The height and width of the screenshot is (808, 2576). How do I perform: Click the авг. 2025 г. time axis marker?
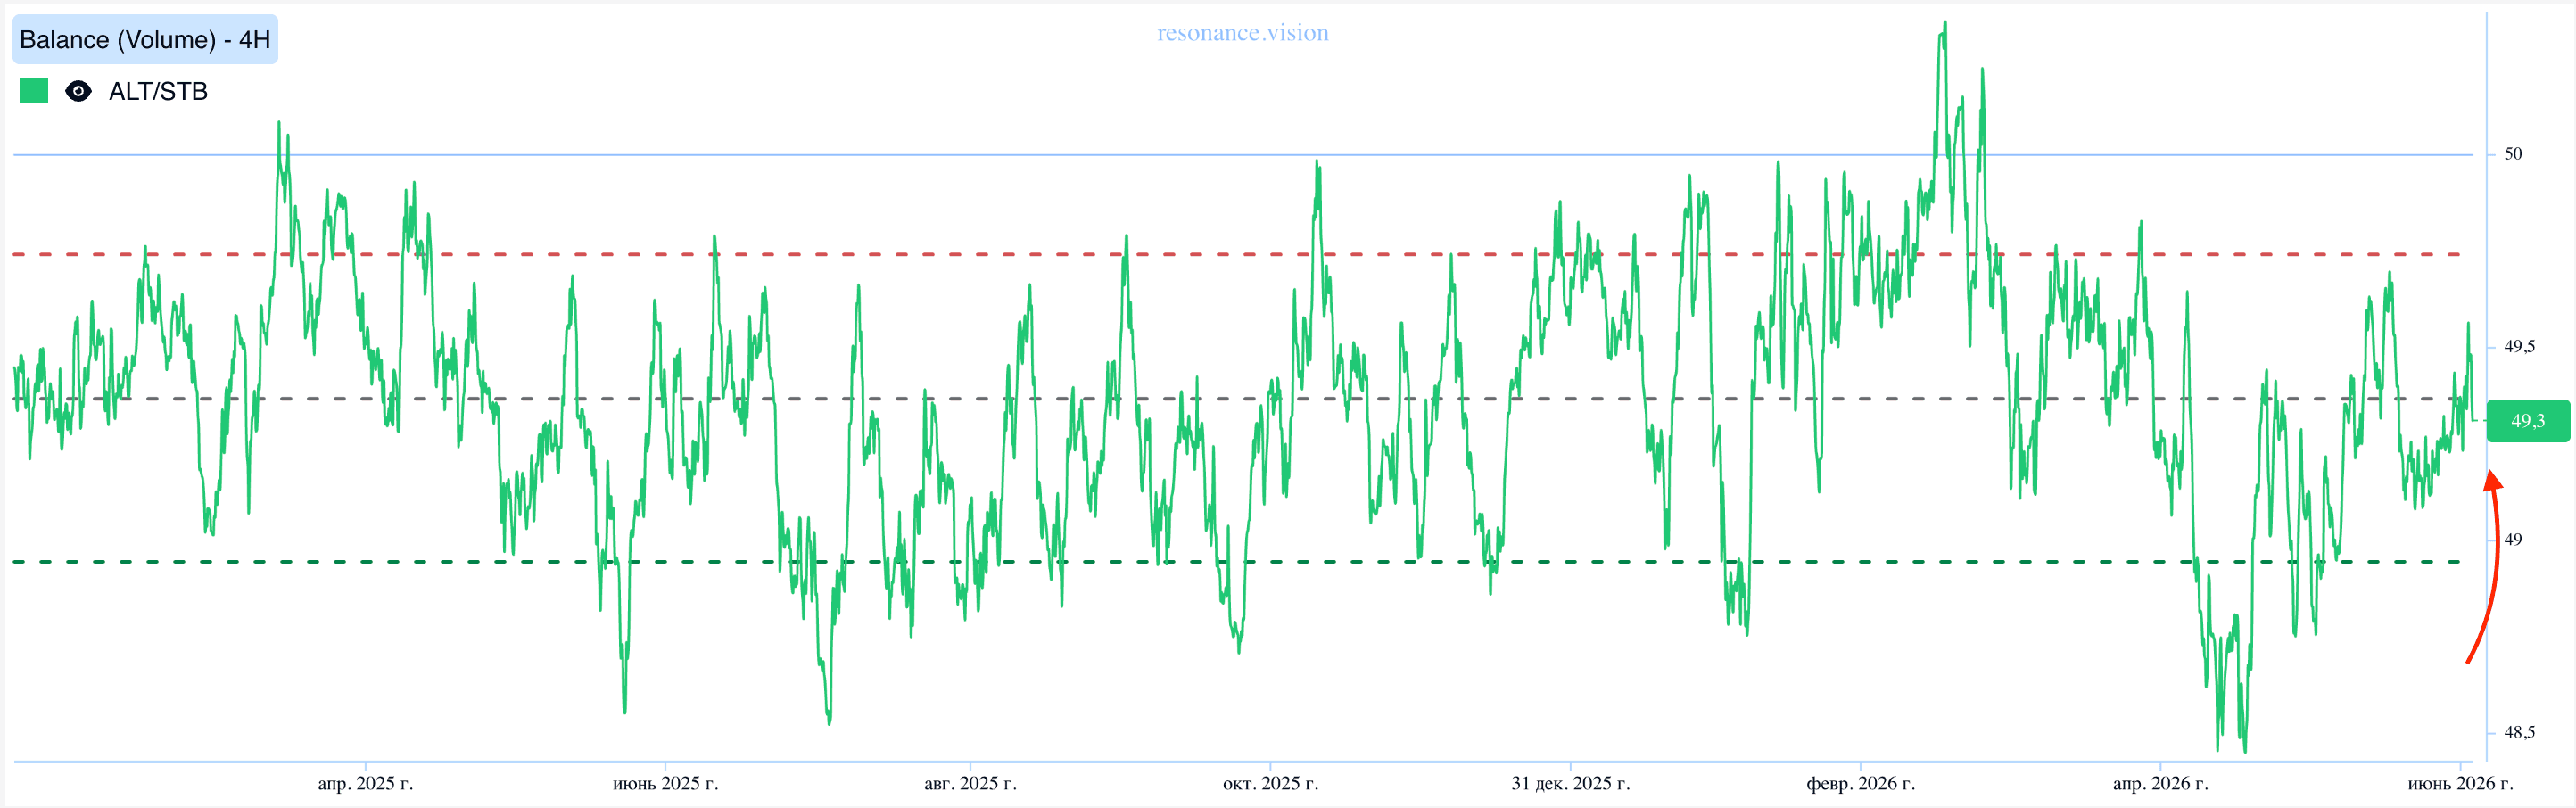[x=970, y=784]
